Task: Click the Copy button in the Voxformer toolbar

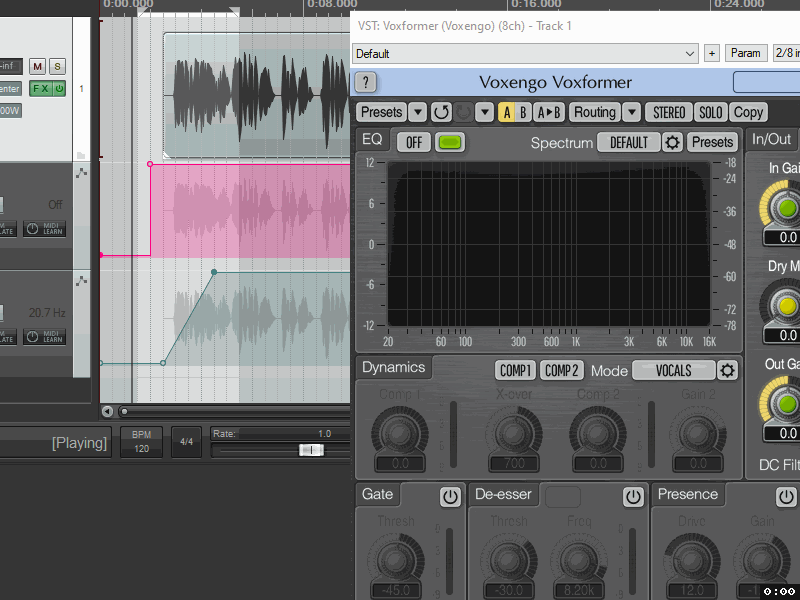Action: pyautogui.click(x=748, y=112)
